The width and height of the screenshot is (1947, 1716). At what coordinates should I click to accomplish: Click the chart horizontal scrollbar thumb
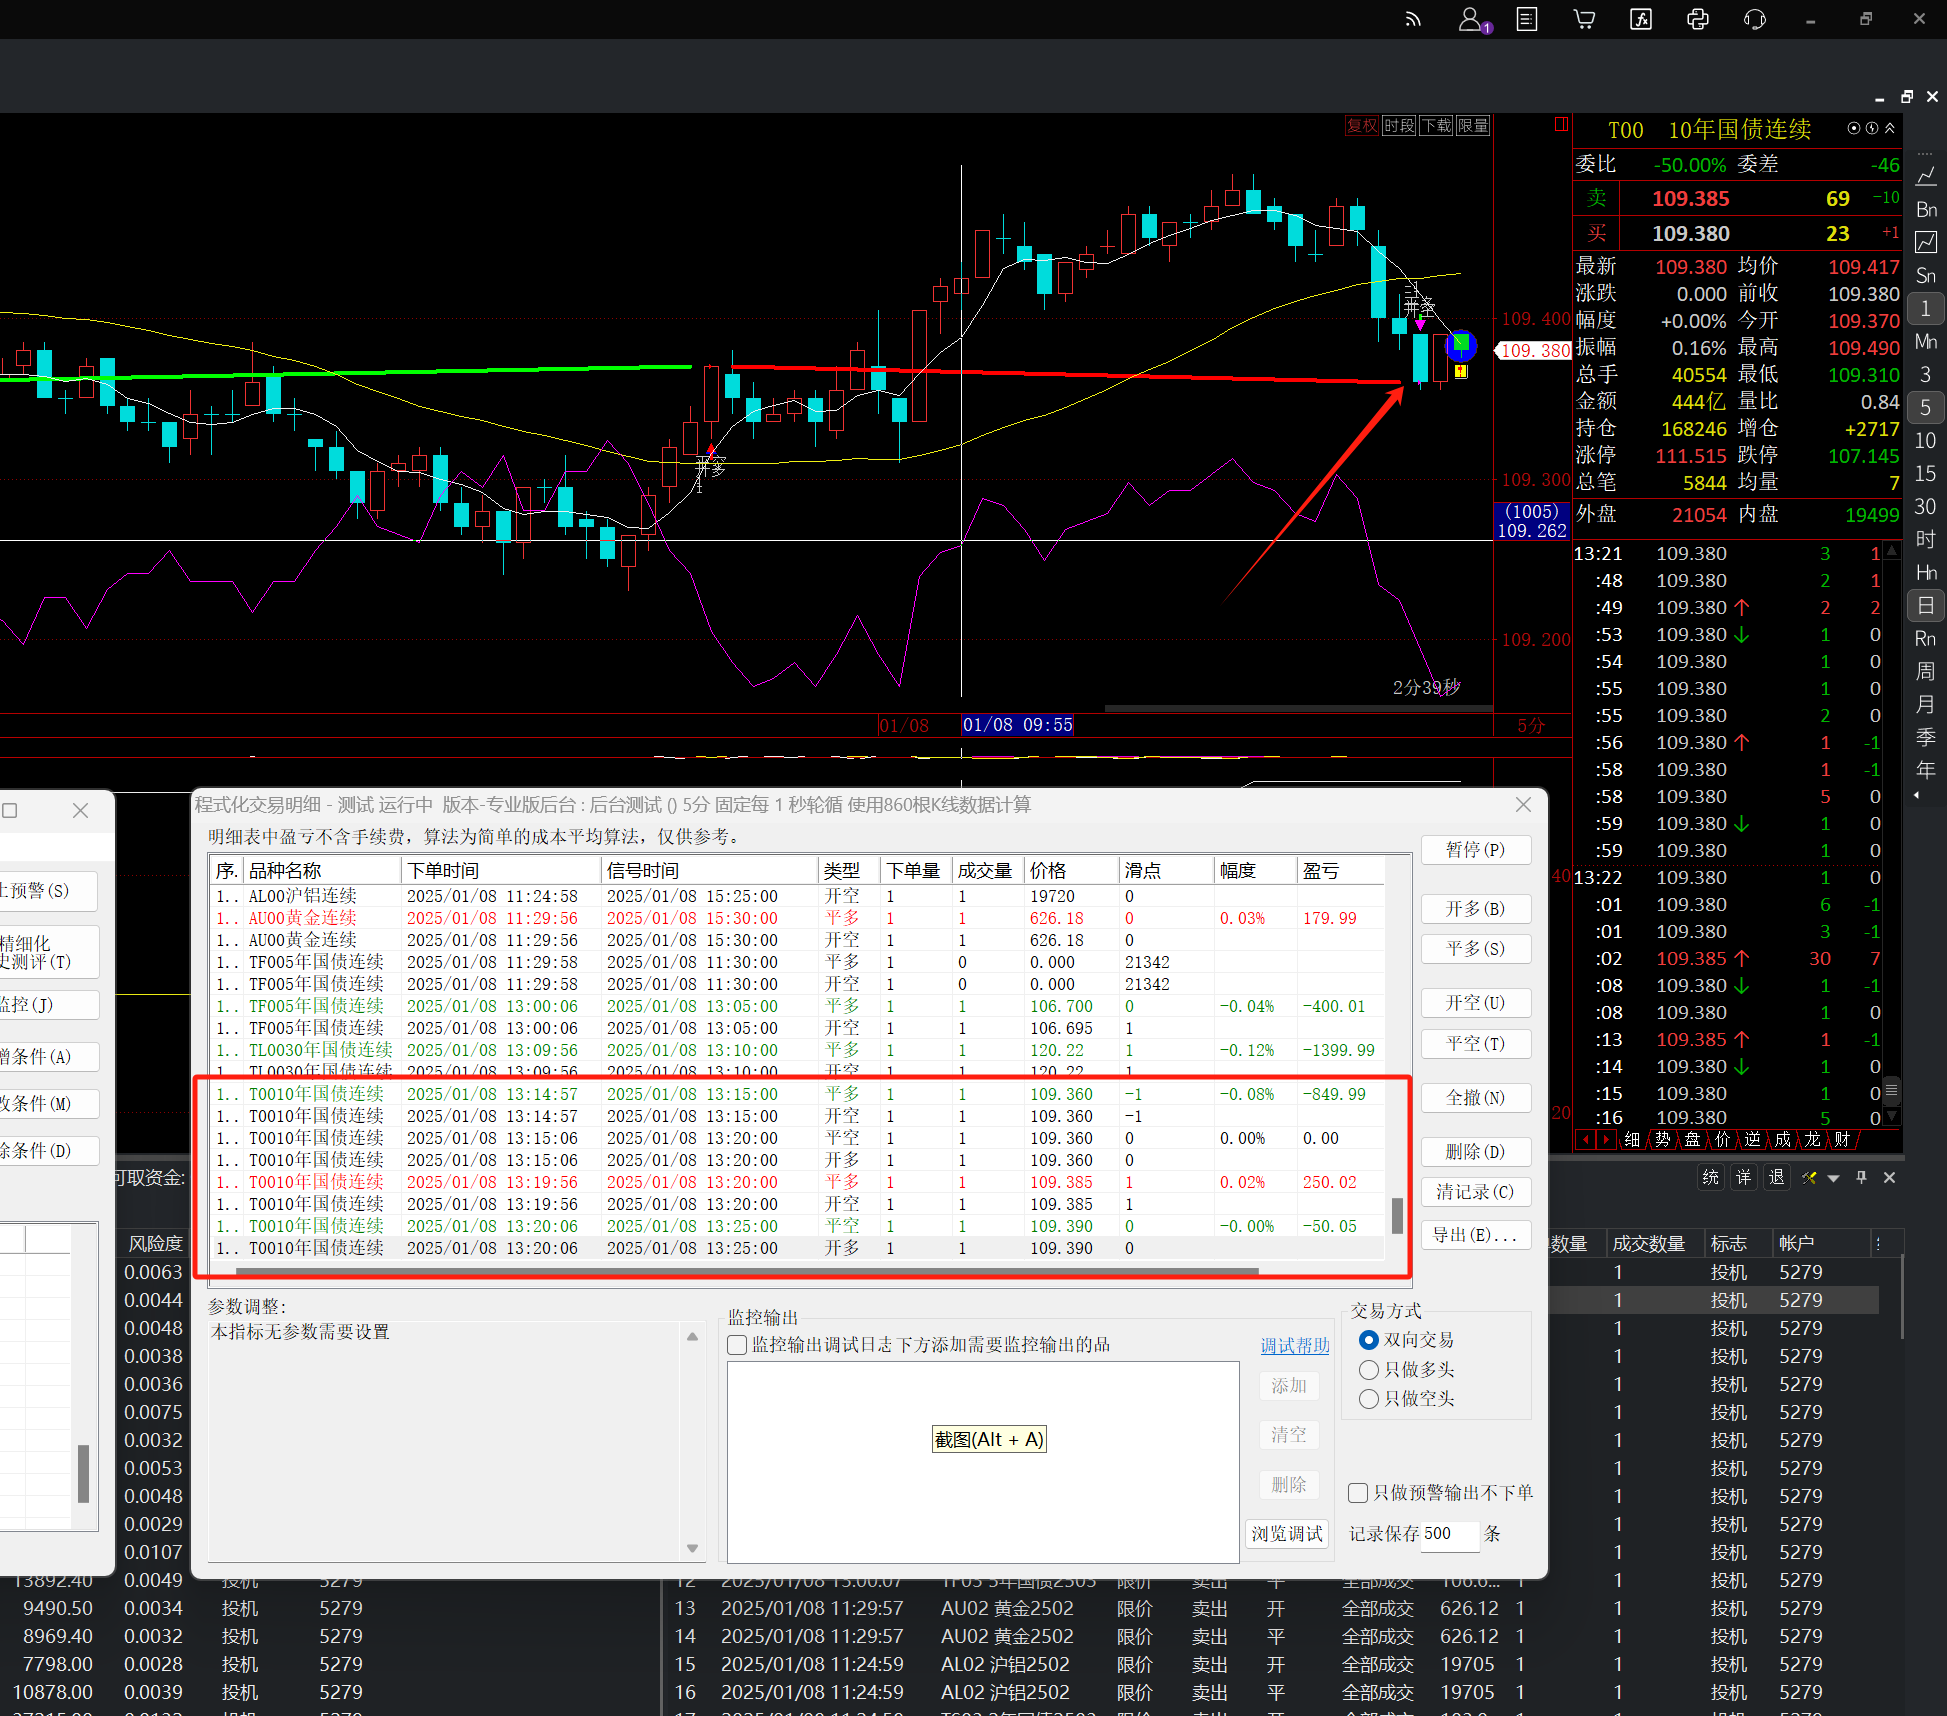click(1297, 708)
